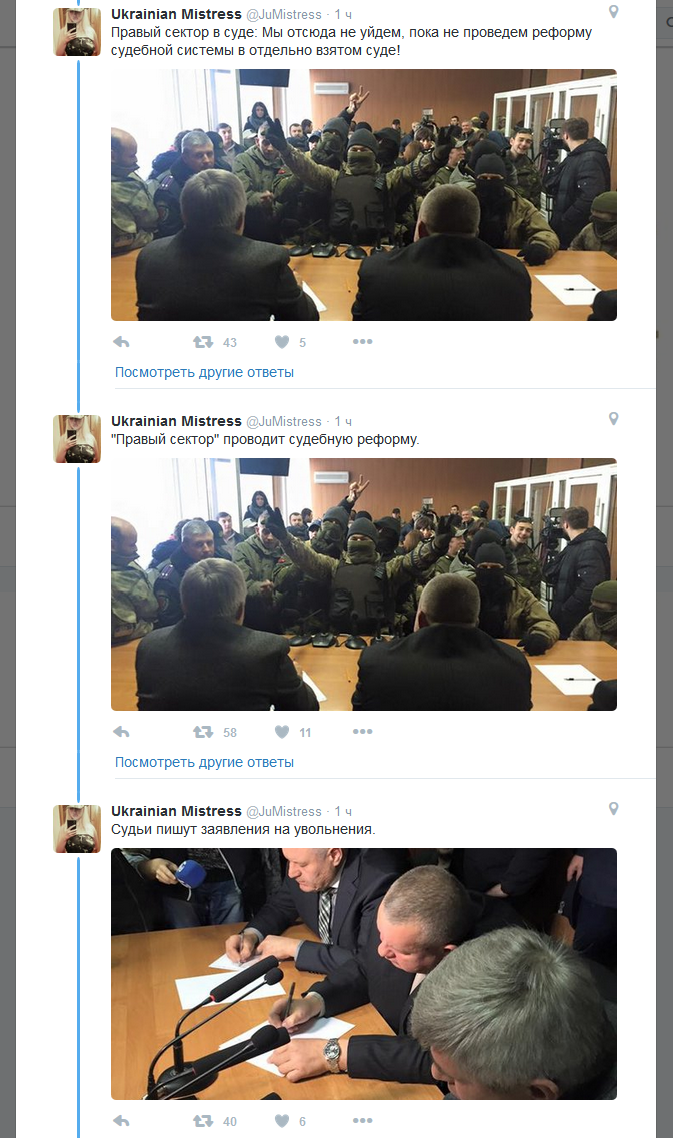Like the third tweet with 6 likes
673x1138 pixels.
click(x=282, y=1121)
